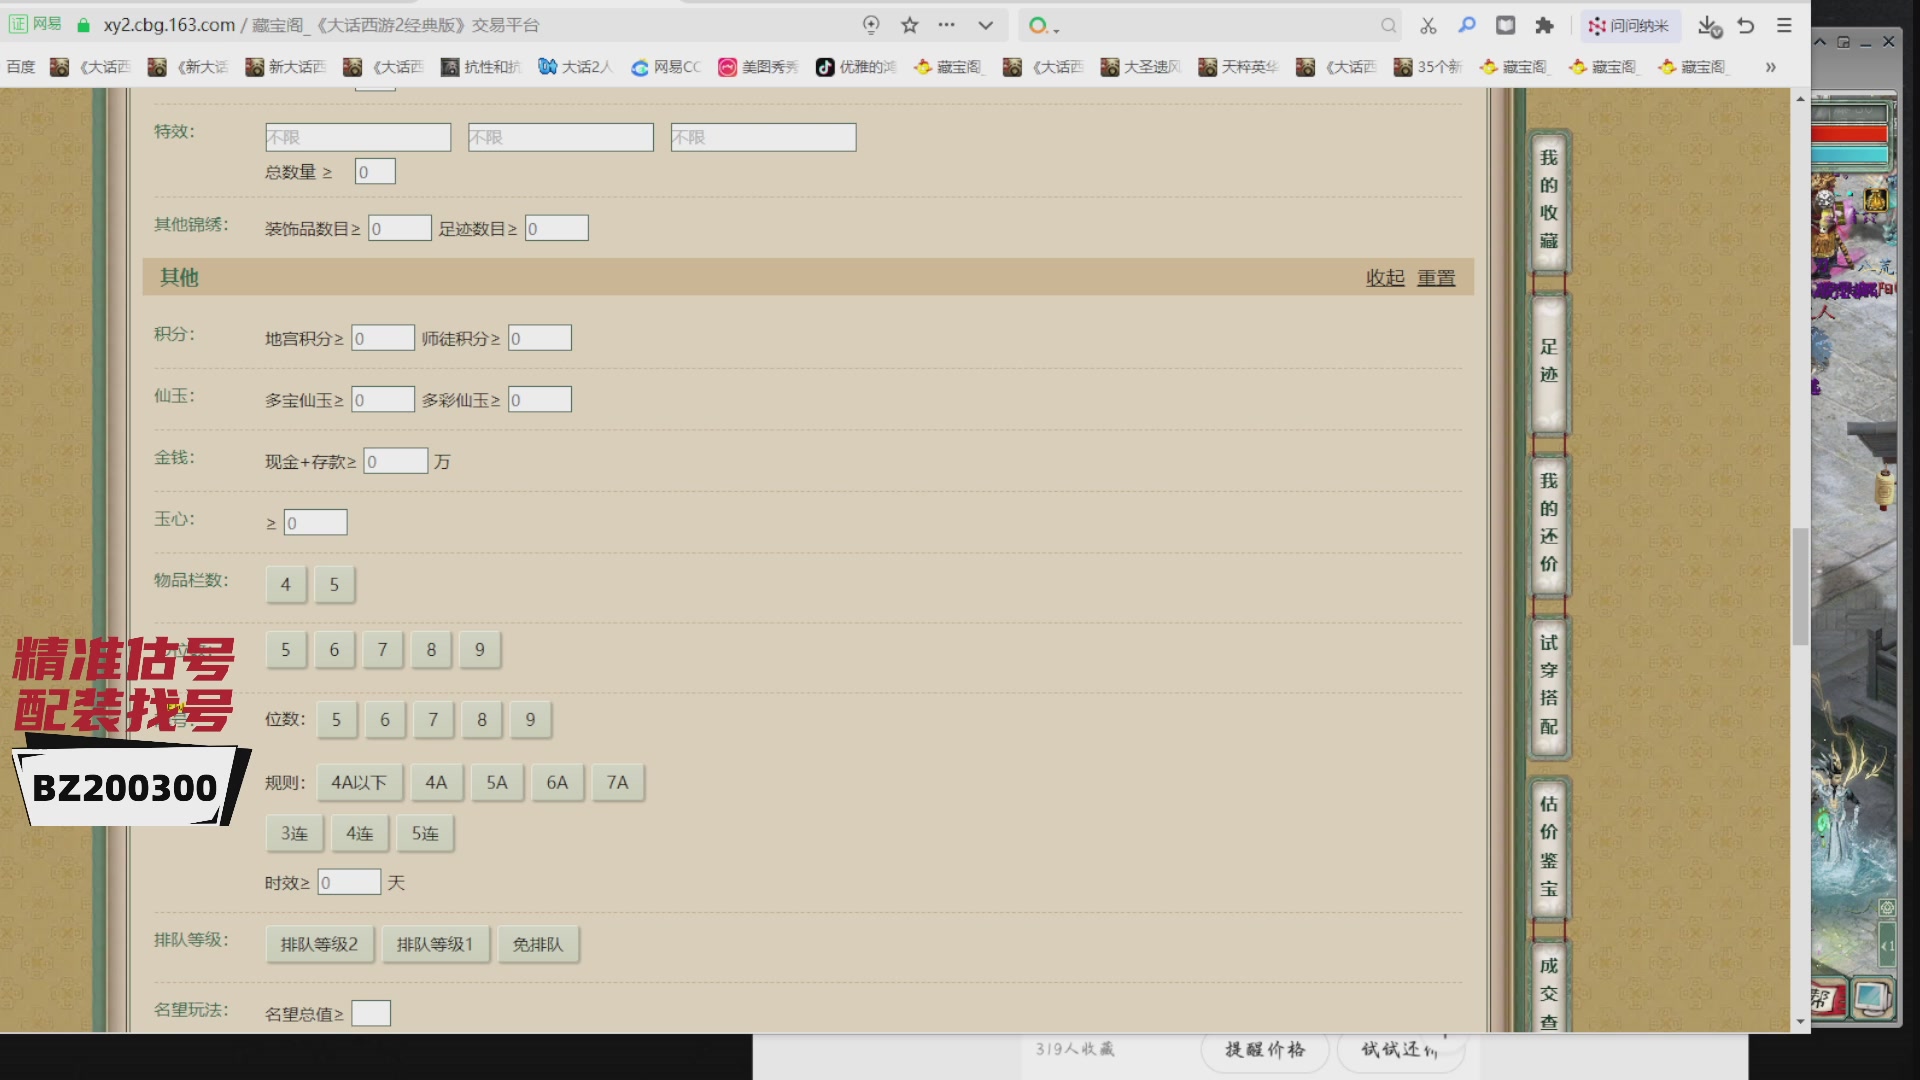
Task: Click the 问问纳米 assistant button
Action: (1630, 25)
